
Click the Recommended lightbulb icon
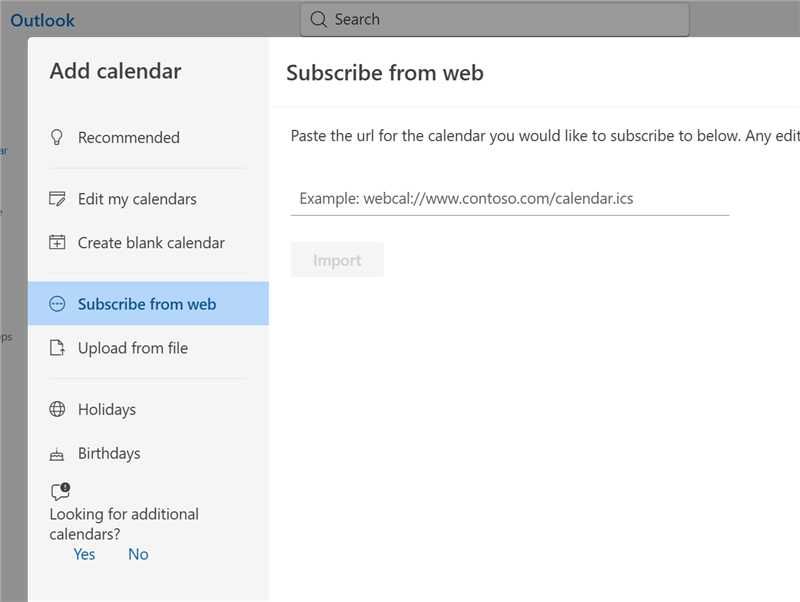57,138
